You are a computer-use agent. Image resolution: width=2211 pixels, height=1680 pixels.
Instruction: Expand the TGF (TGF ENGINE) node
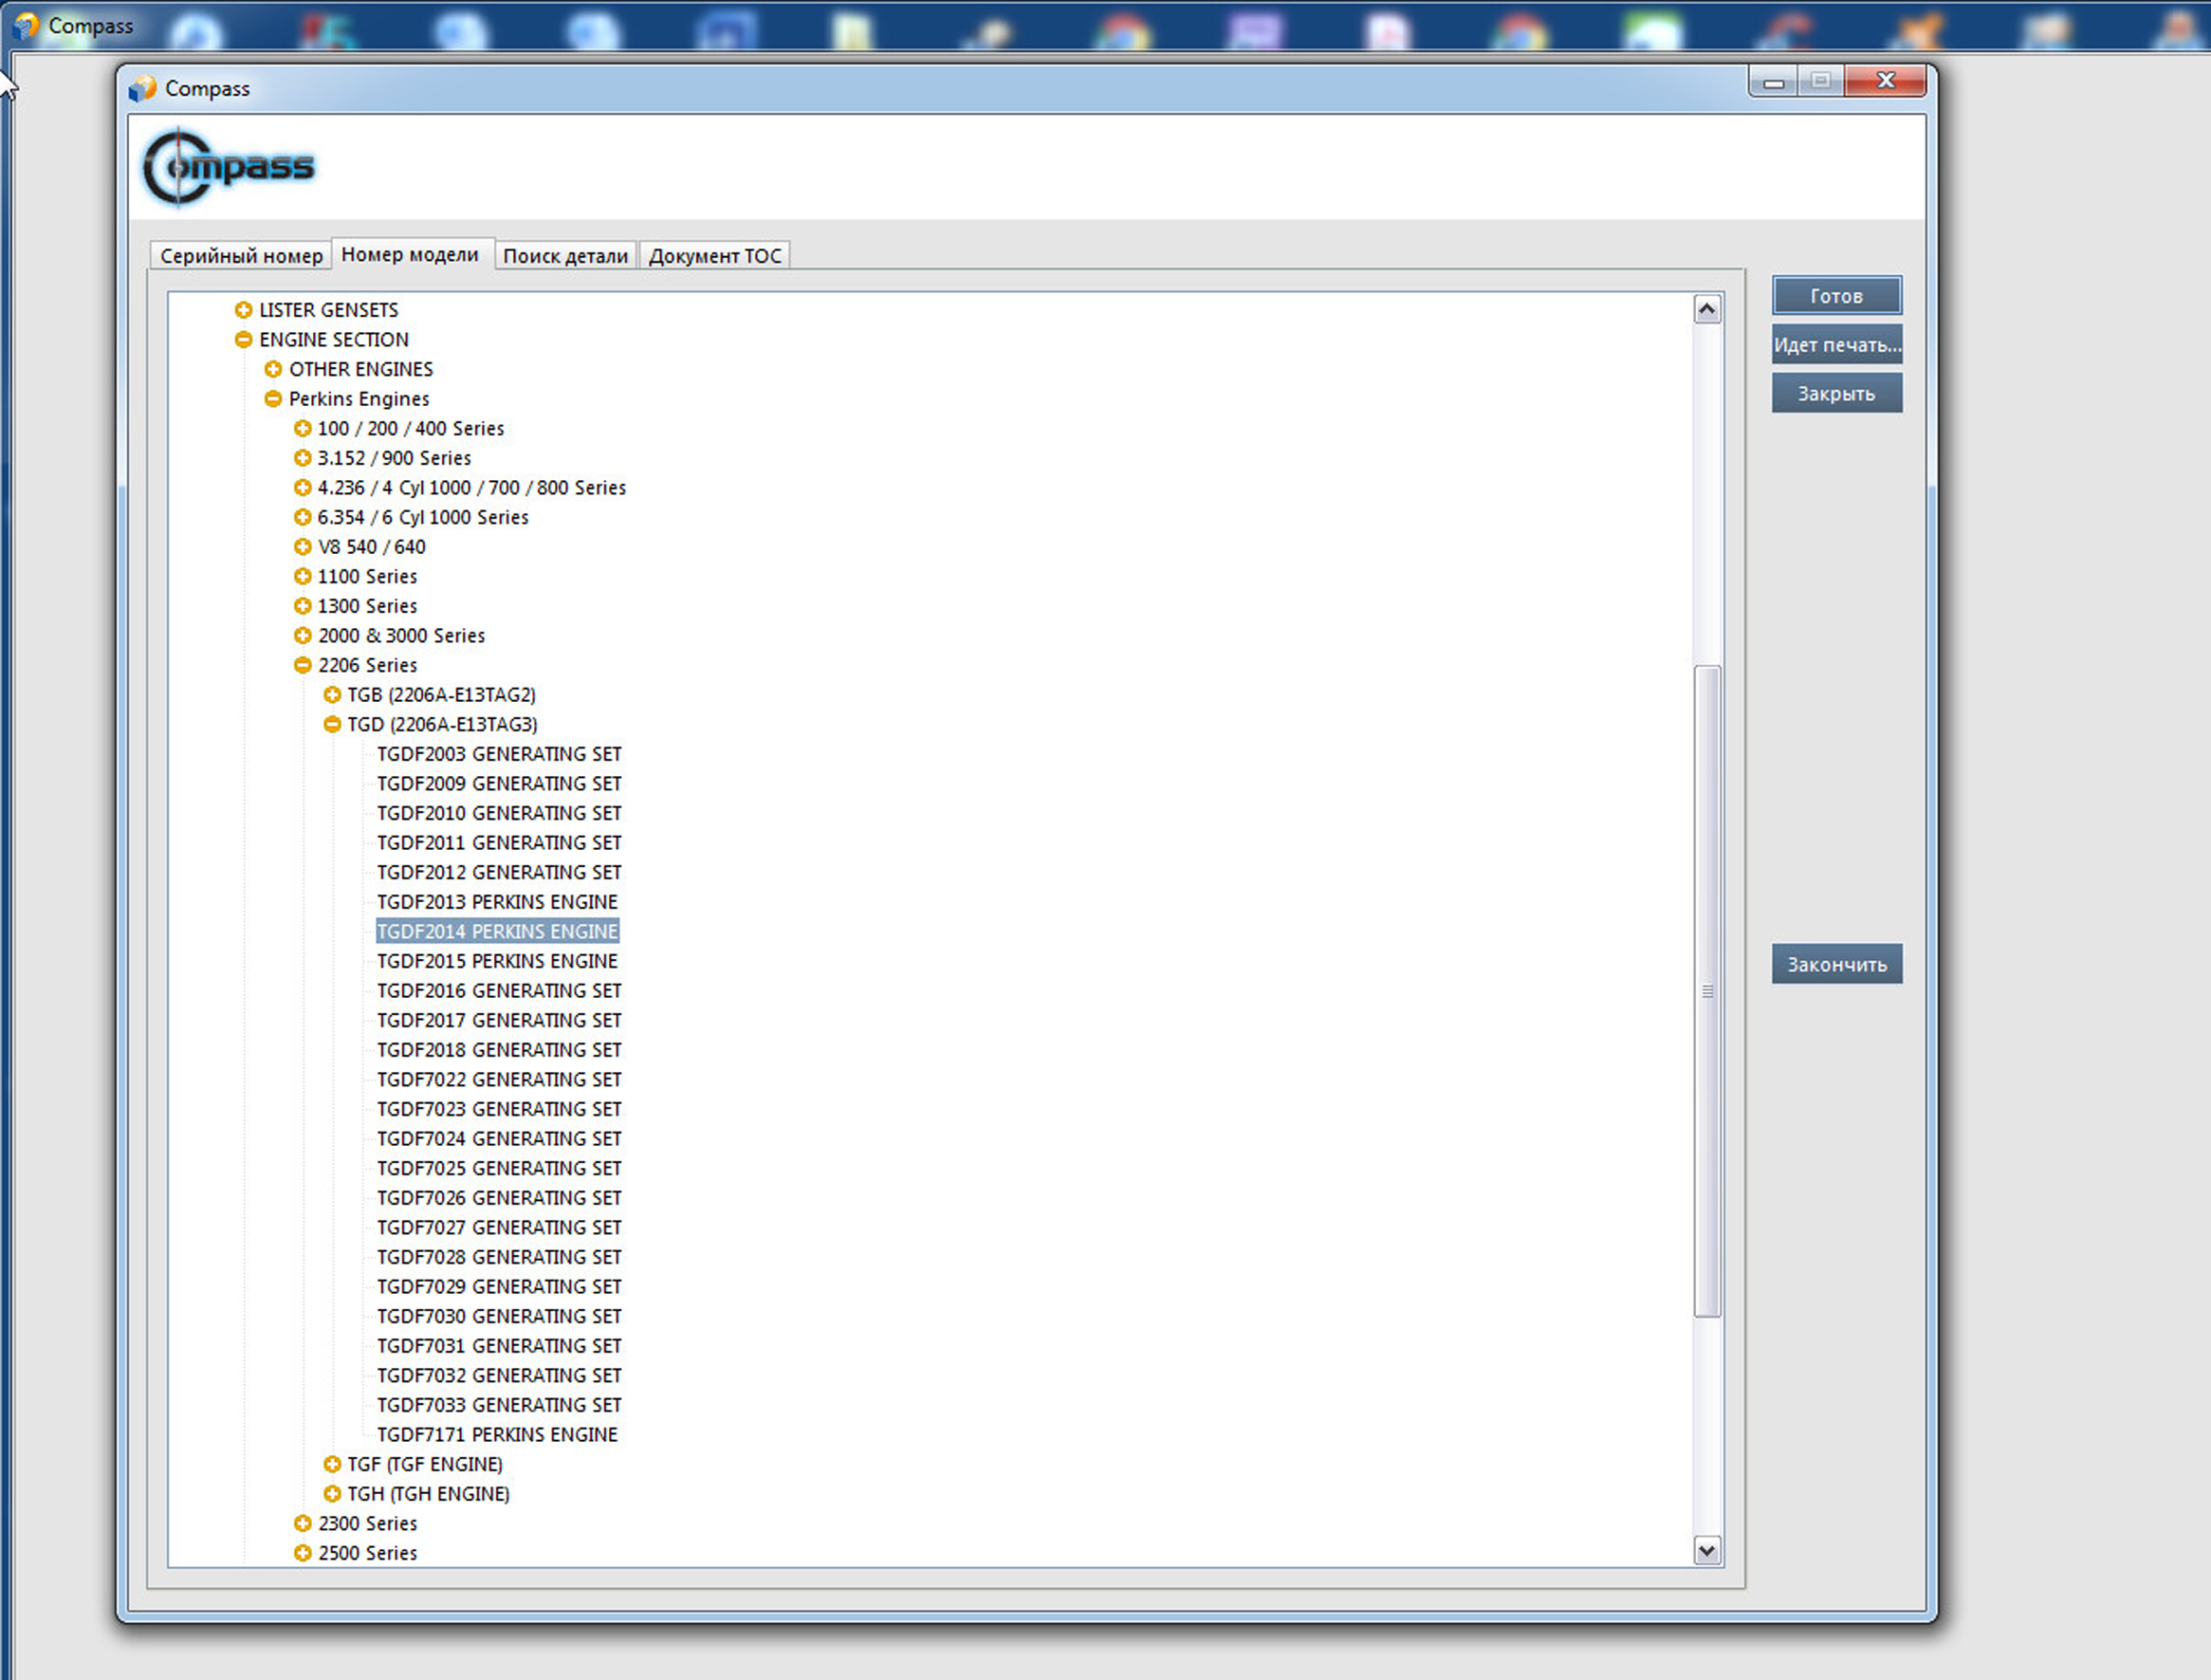point(332,1464)
